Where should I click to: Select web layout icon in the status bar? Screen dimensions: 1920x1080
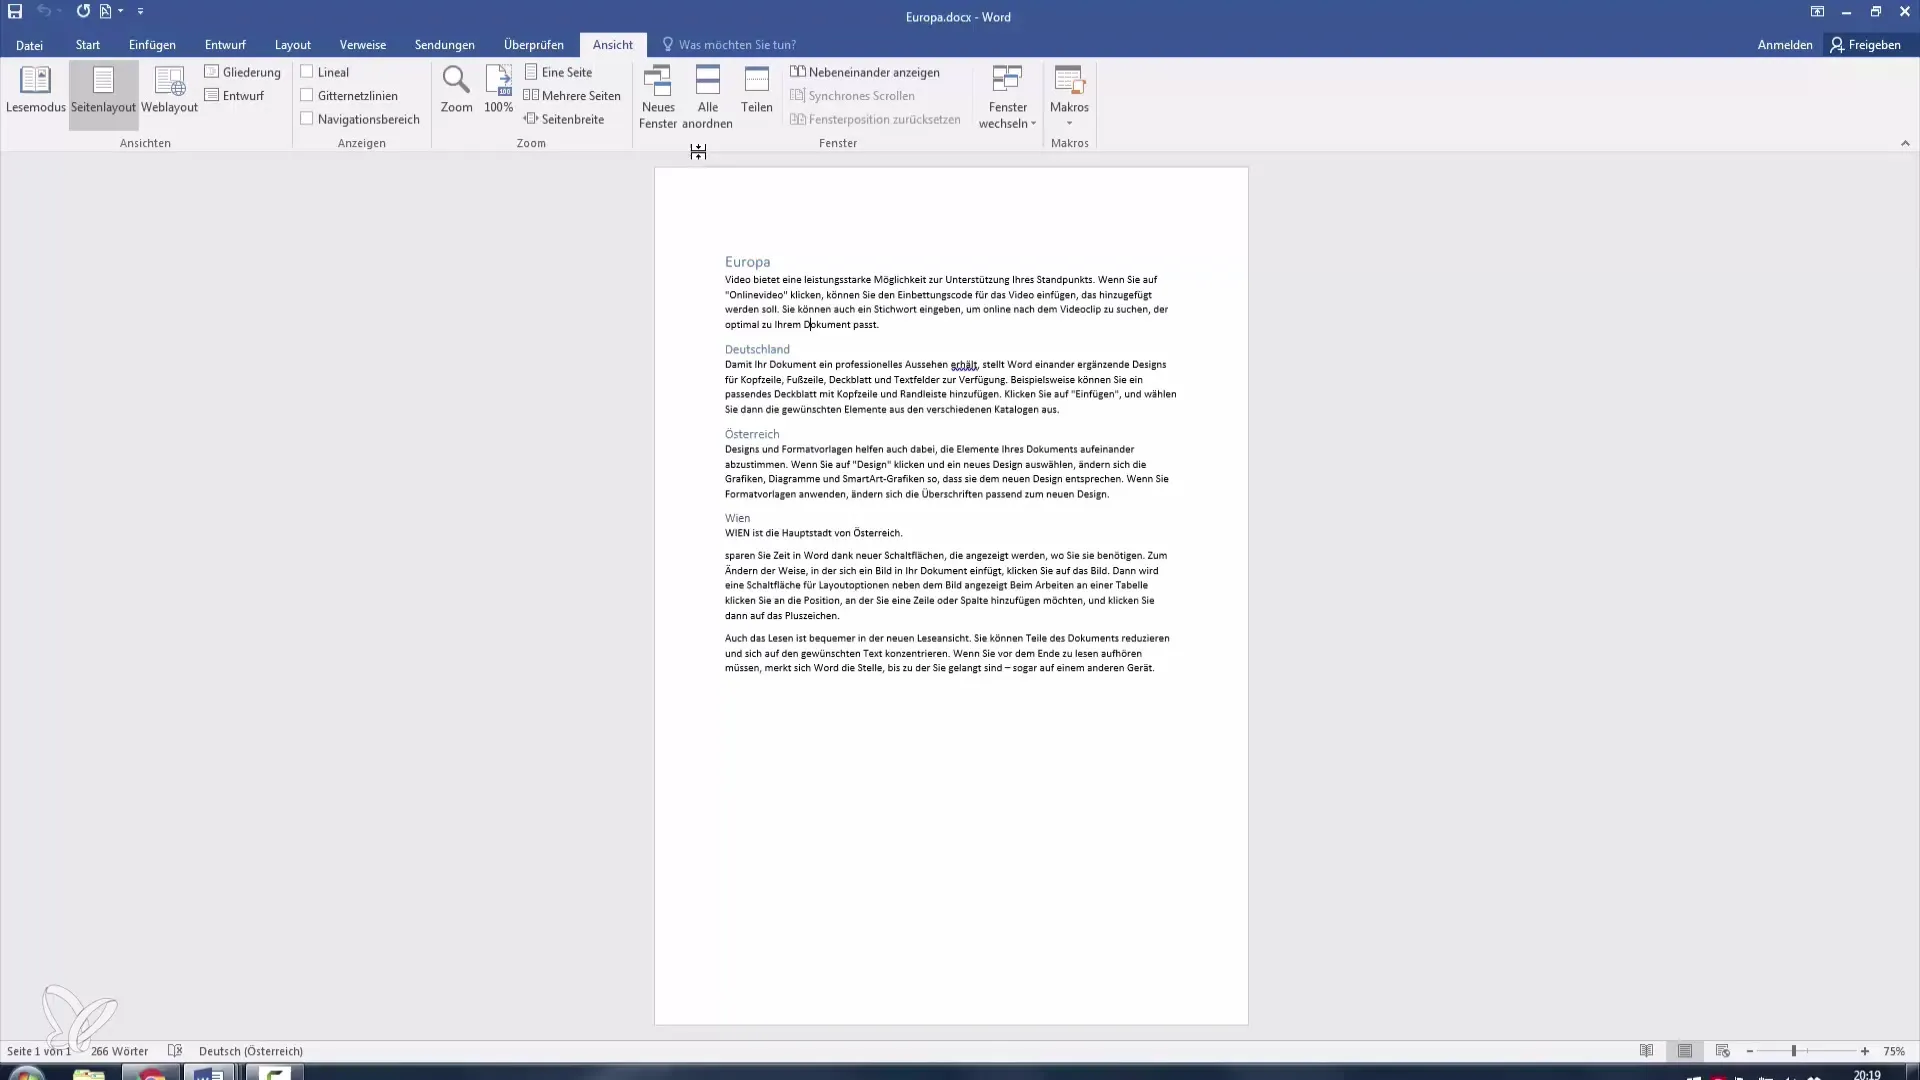[x=1722, y=1051]
